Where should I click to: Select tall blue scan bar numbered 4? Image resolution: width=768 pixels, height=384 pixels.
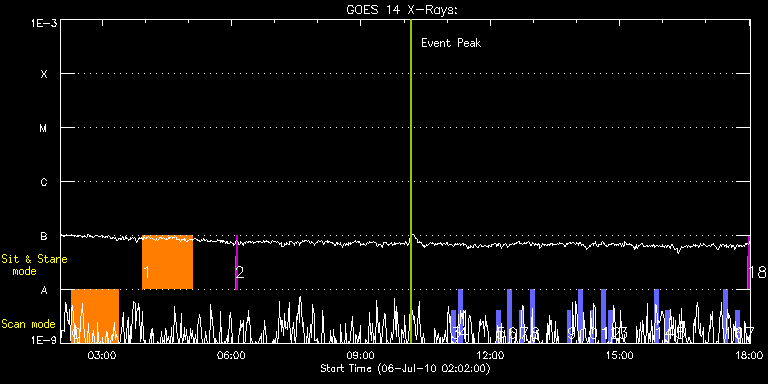coord(460,316)
